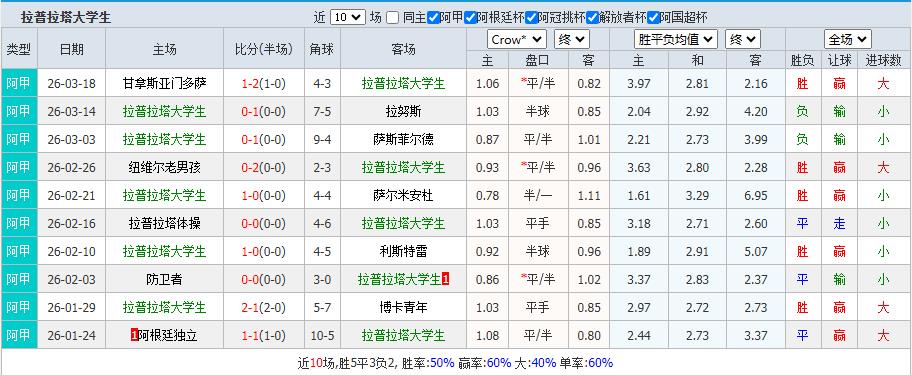This screenshot has height=375, width=912.
Task: Open team 萨尔米安杜
Action: point(403,195)
